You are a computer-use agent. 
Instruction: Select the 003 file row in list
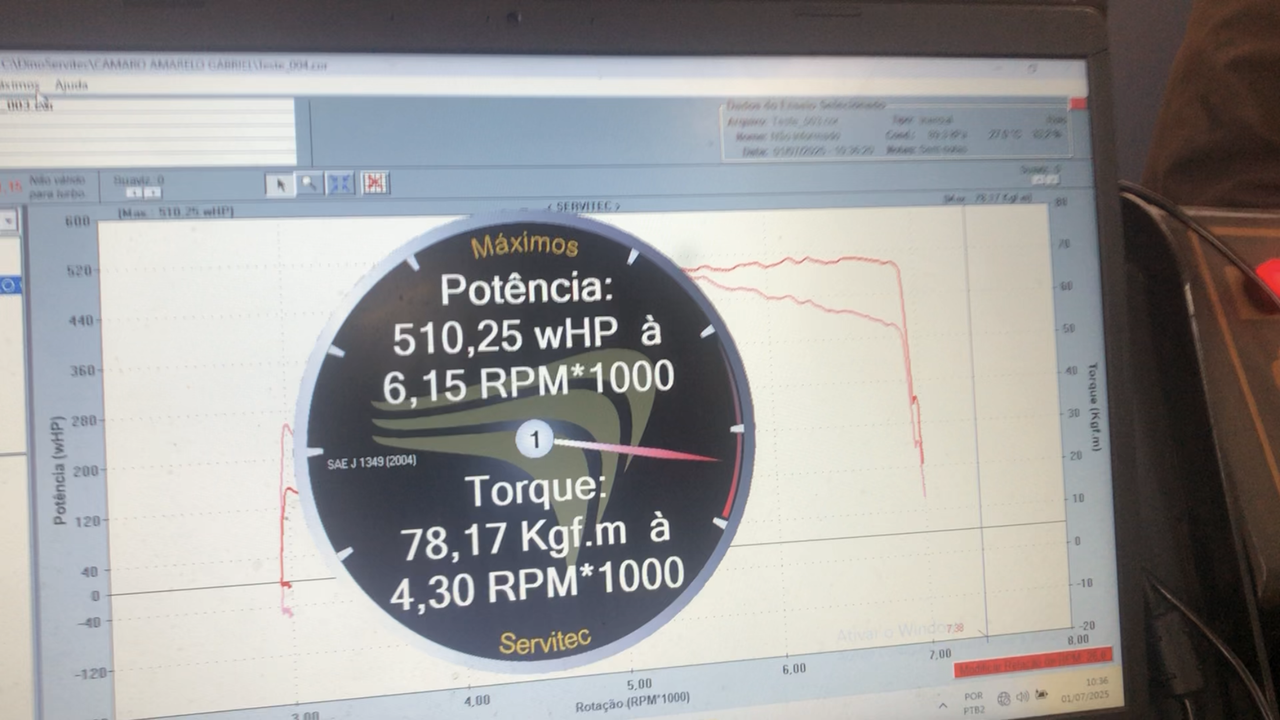[148, 105]
